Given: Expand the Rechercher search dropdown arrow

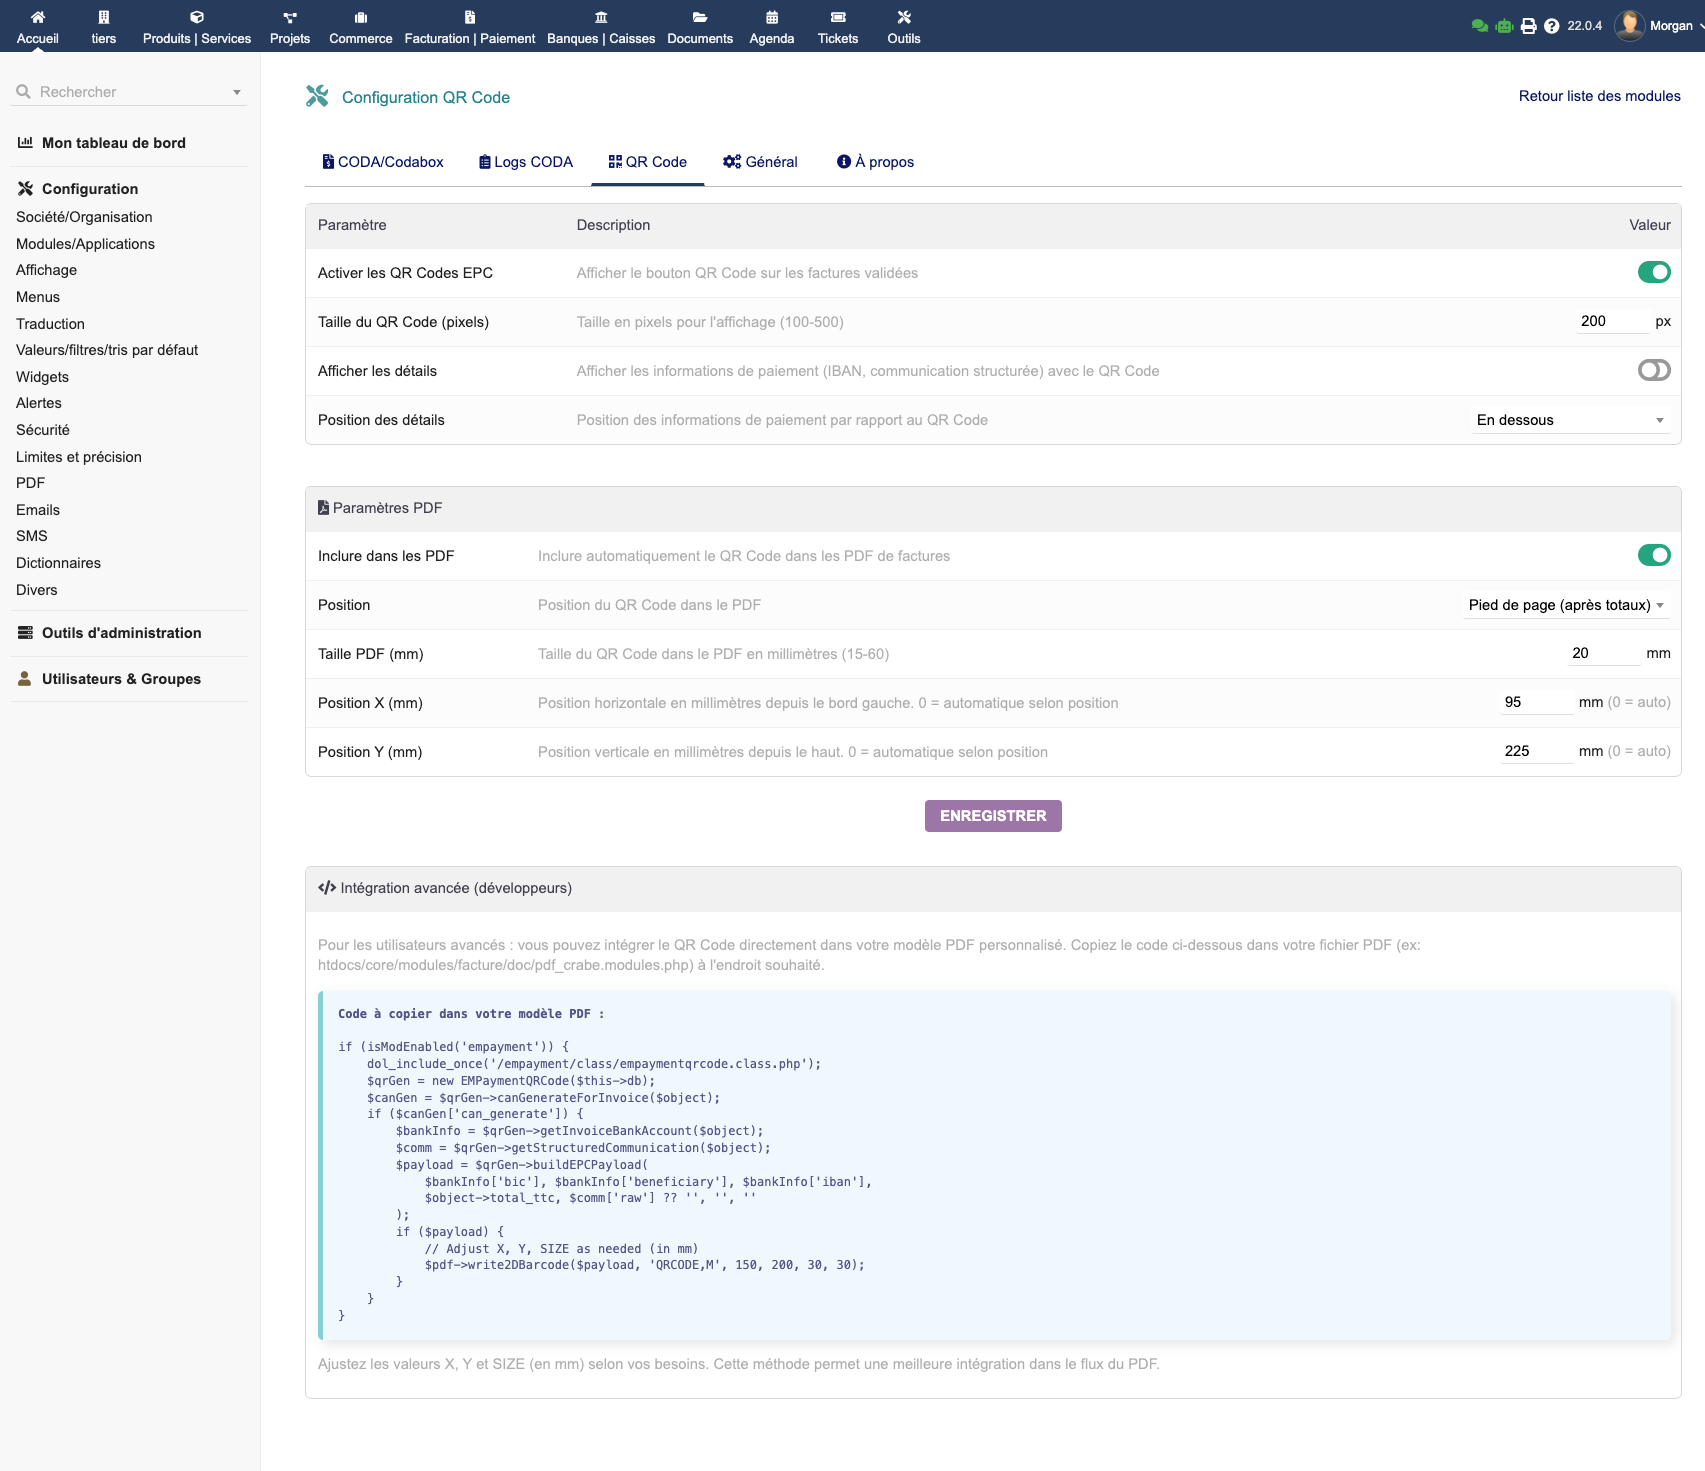Looking at the screenshot, I should [236, 91].
